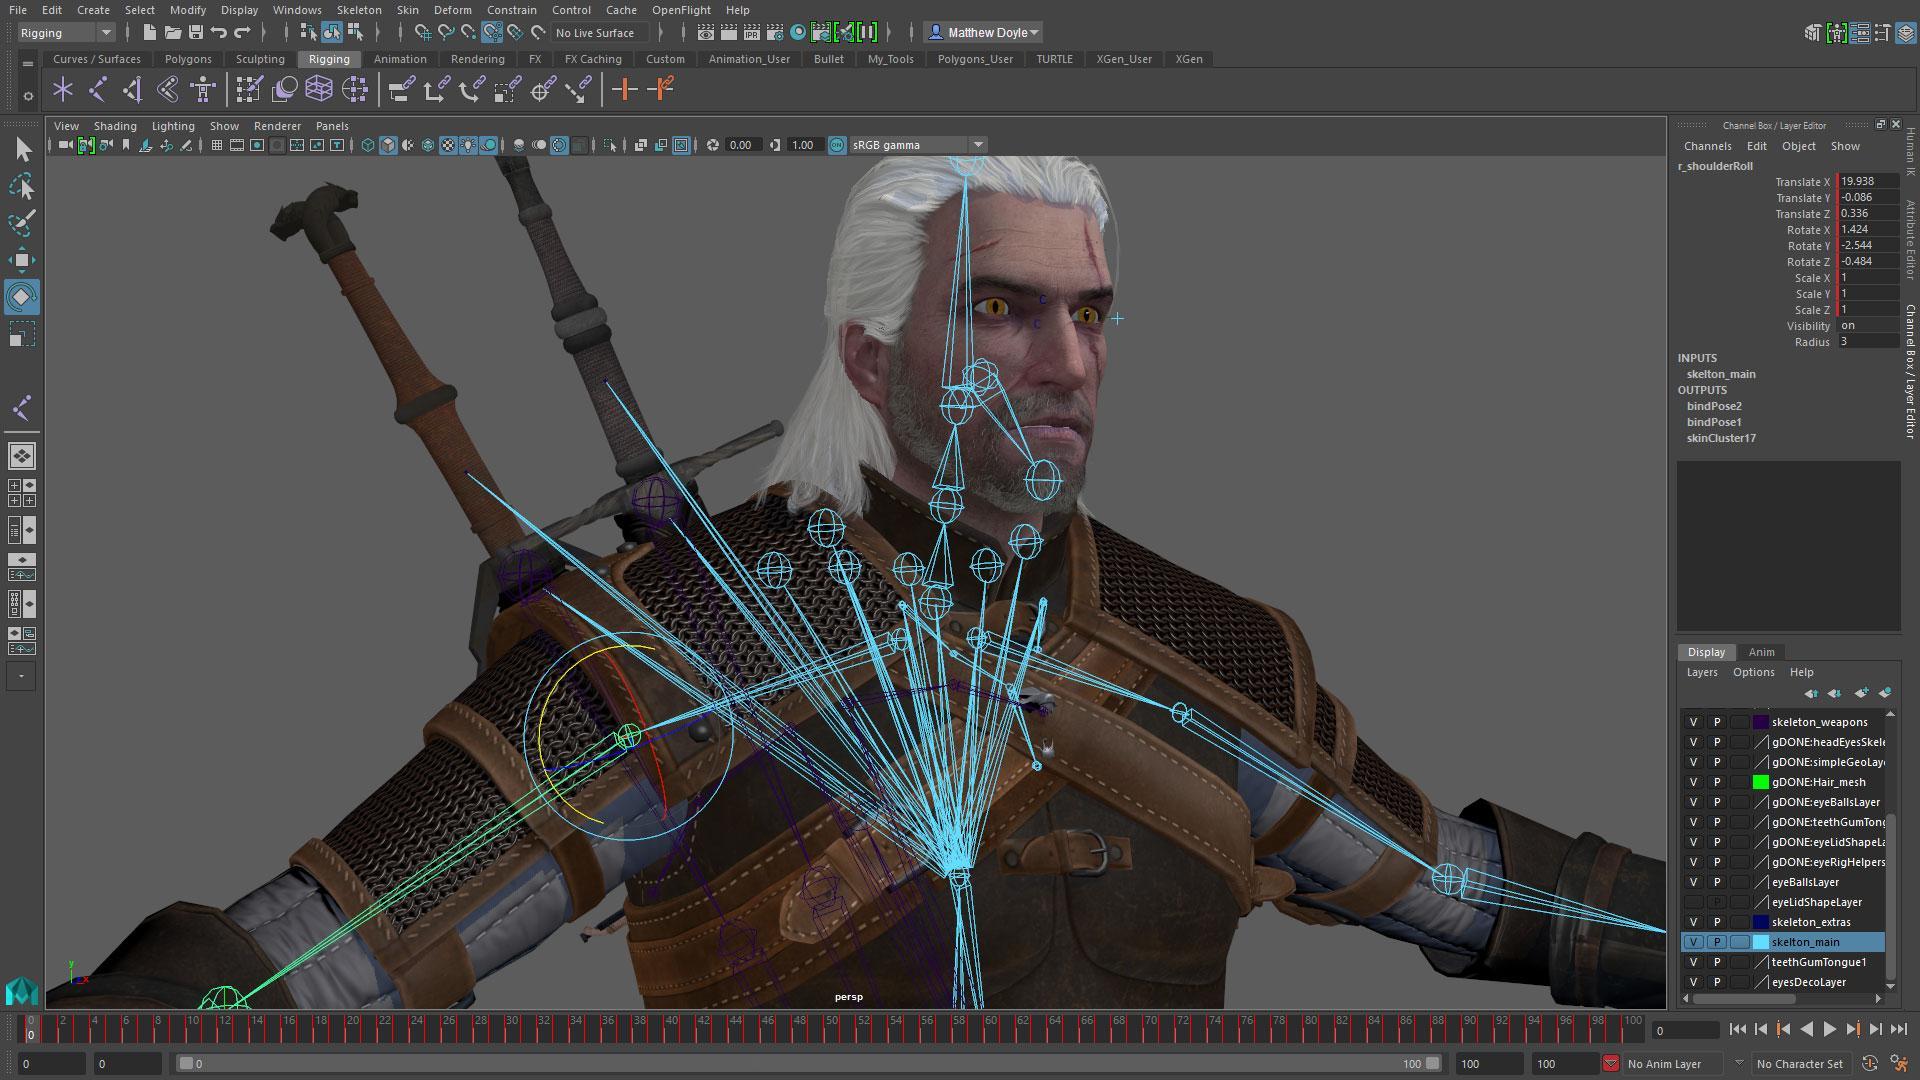The width and height of the screenshot is (1920, 1080).
Task: Click the Rigging menu tab
Action: click(328, 58)
